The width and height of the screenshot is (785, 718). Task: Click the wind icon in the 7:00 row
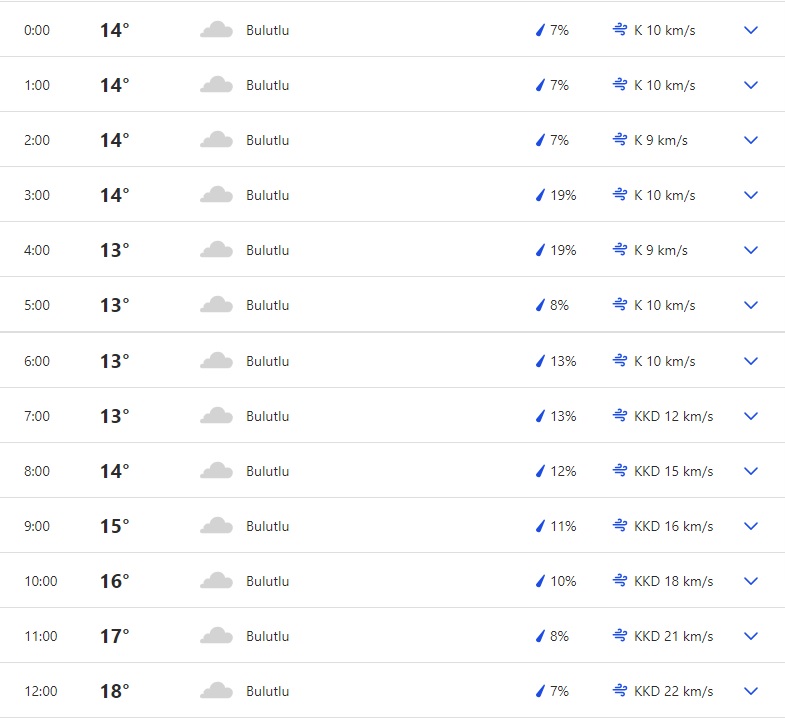[620, 416]
